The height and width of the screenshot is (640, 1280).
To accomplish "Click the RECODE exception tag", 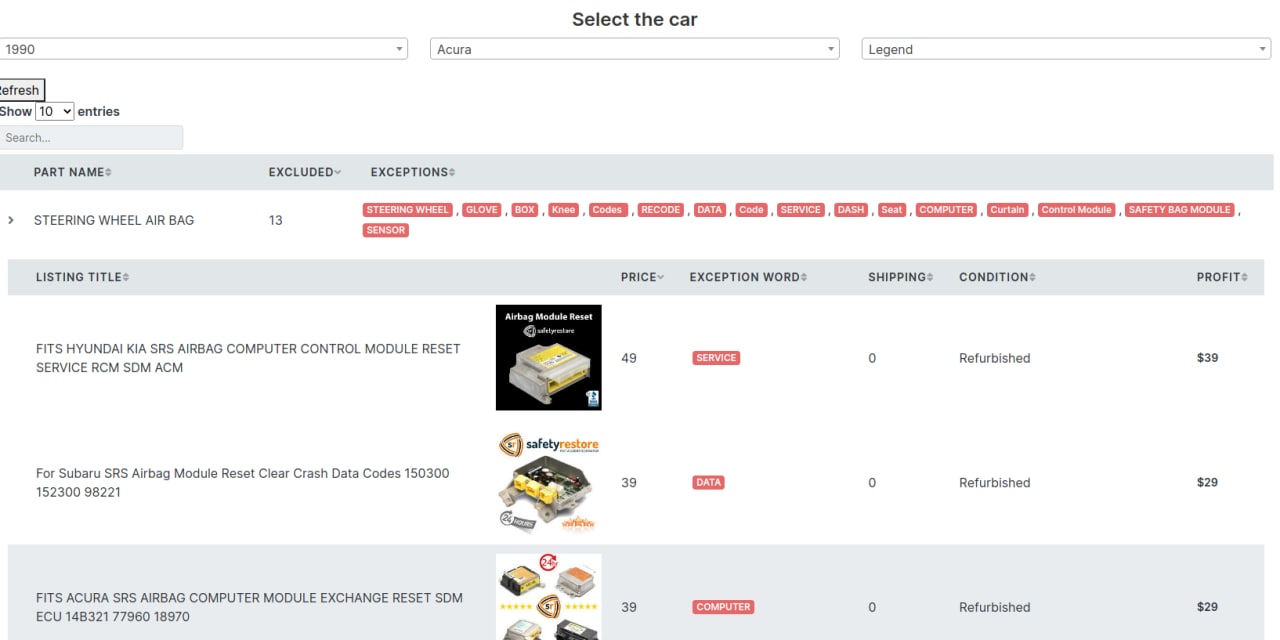I will pyautogui.click(x=660, y=210).
